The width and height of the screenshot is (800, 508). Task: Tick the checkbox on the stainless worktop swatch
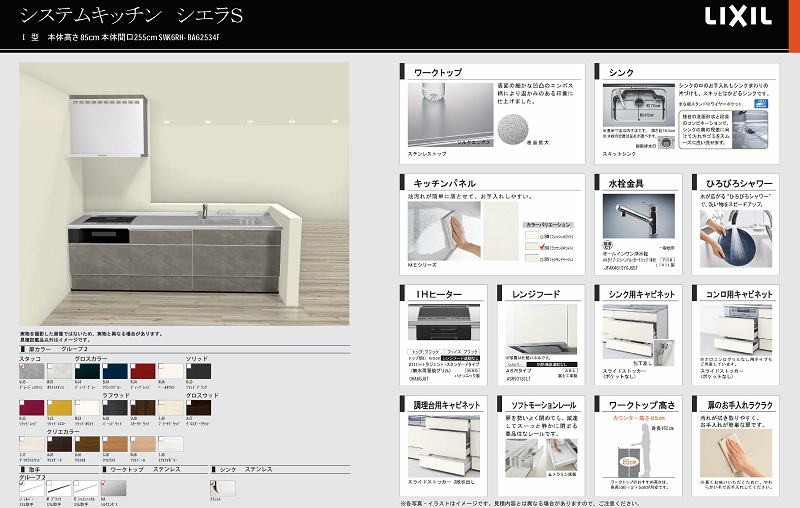coord(104,483)
